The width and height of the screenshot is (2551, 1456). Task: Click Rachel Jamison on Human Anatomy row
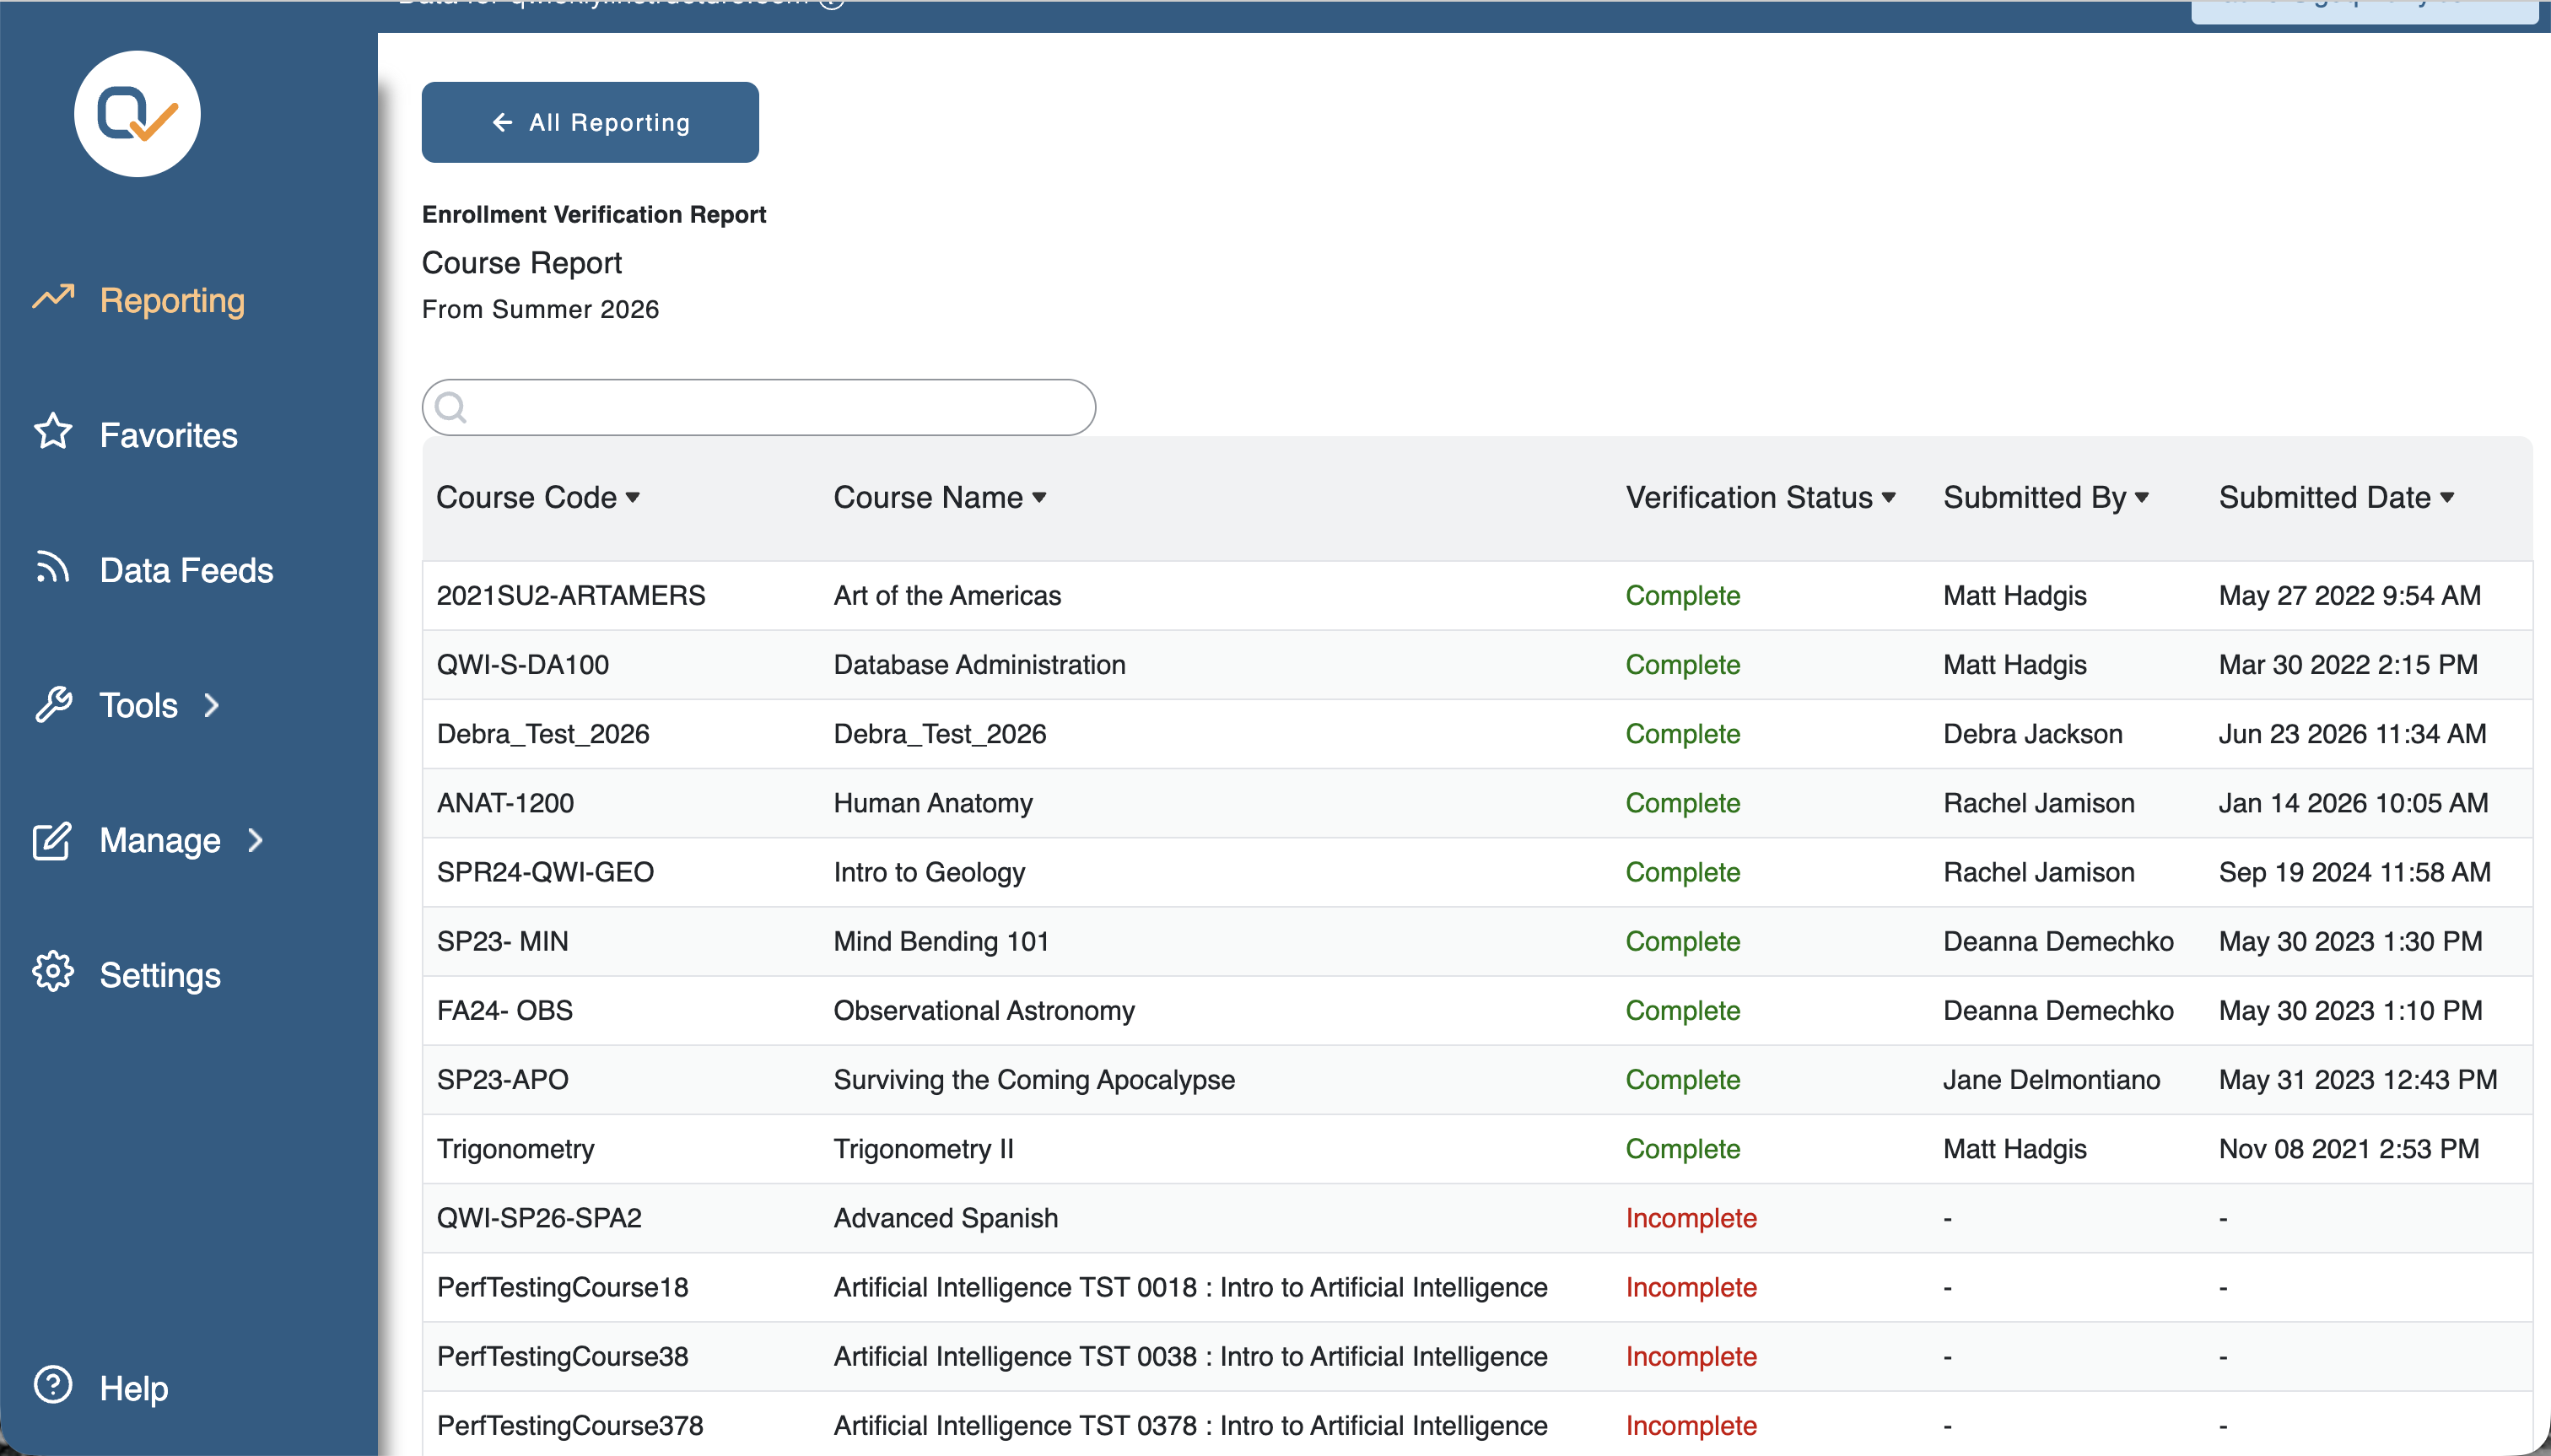[x=2038, y=802]
